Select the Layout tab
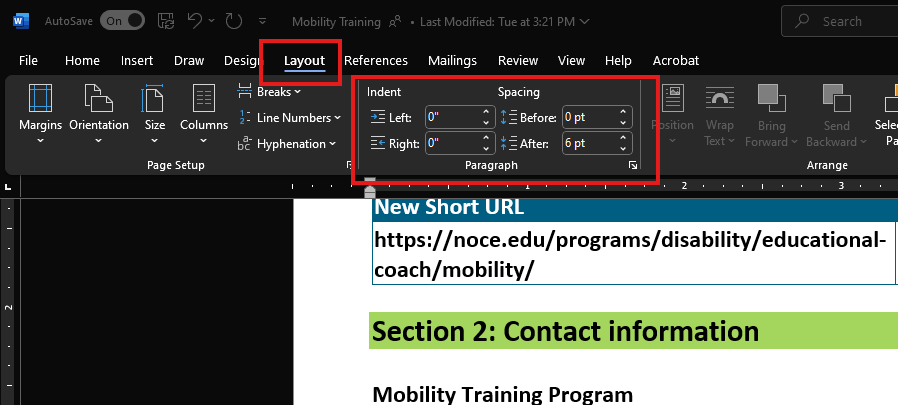 (x=304, y=61)
